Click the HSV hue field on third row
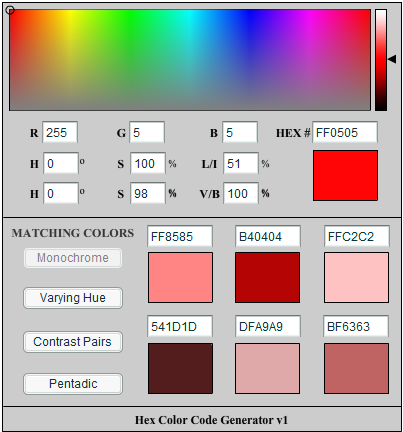 tap(61, 193)
